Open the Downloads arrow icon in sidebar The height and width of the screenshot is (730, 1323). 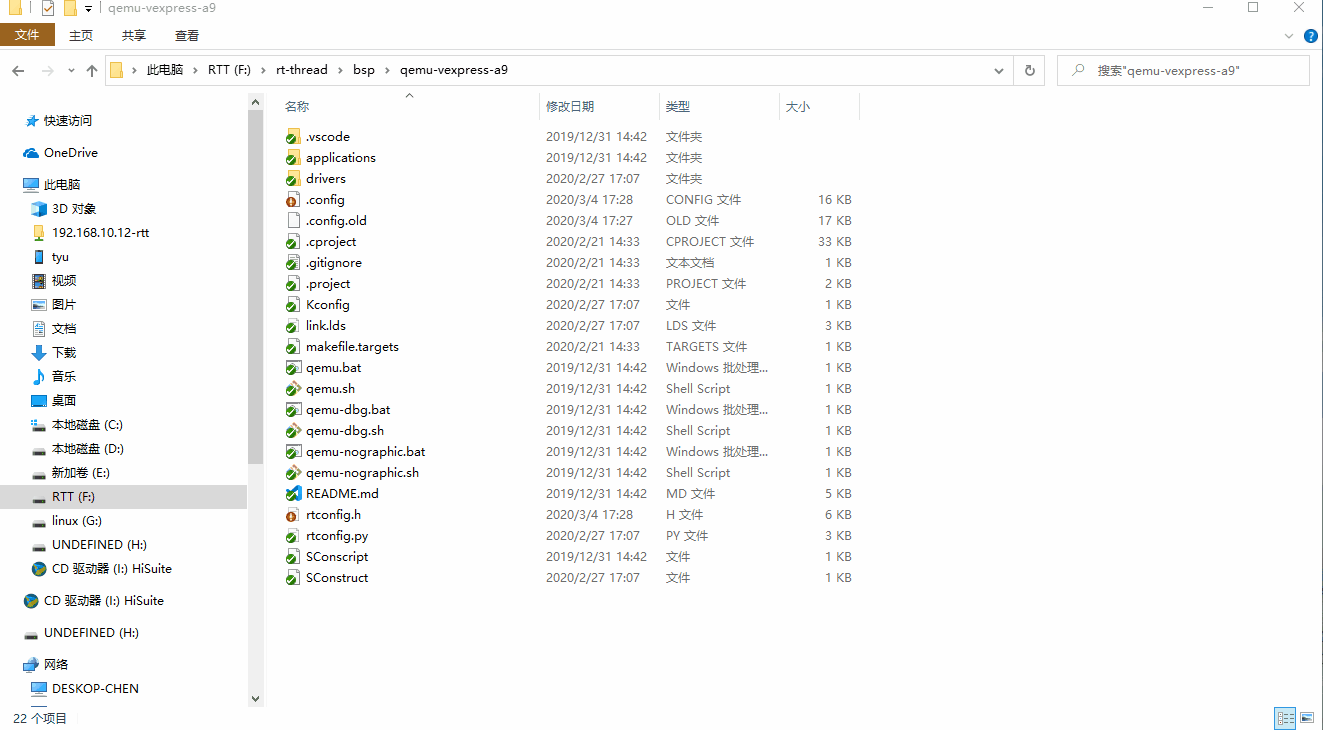(39, 353)
